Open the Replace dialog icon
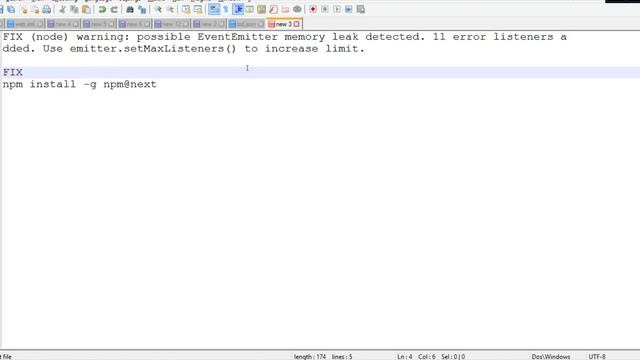 (x=142, y=9)
